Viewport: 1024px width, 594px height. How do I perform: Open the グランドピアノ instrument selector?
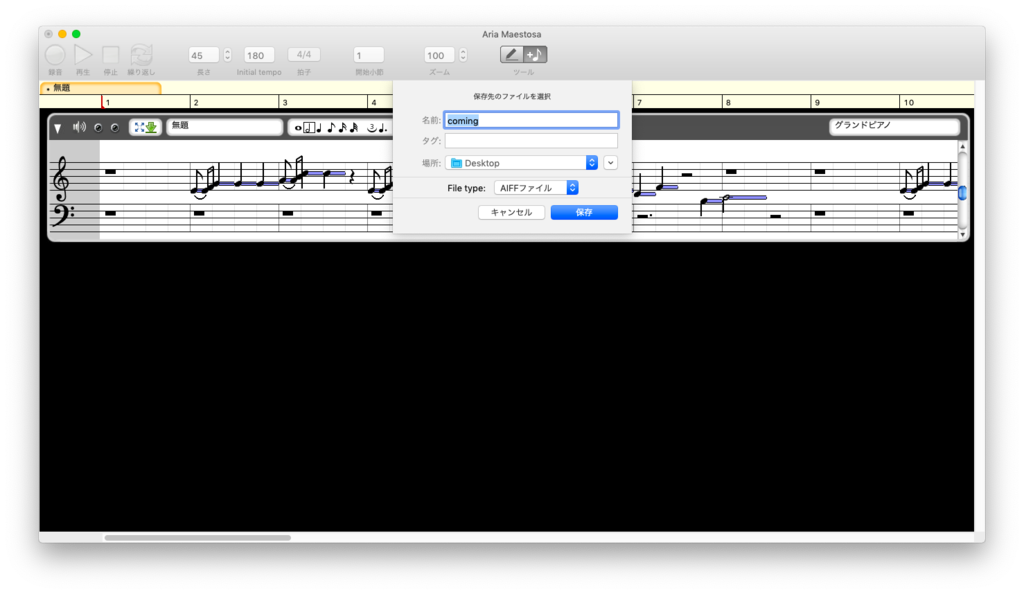[895, 127]
